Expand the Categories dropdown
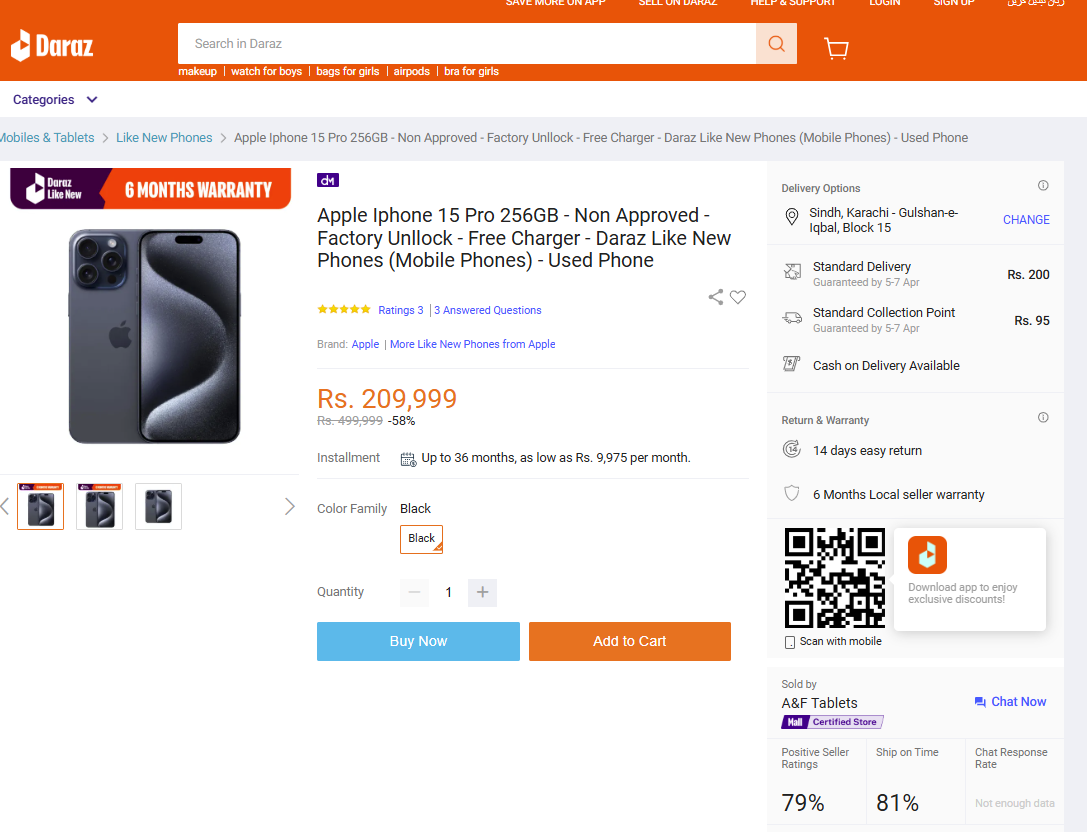Viewport: 1087px width, 832px height. (x=55, y=100)
